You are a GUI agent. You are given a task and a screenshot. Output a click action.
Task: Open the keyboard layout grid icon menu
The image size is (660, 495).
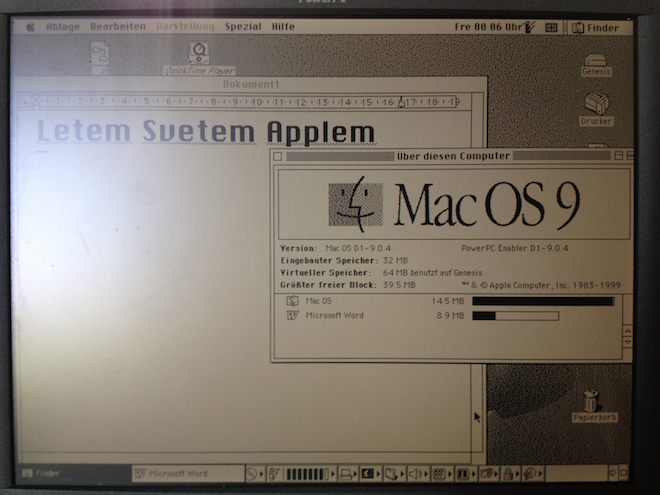click(x=551, y=28)
